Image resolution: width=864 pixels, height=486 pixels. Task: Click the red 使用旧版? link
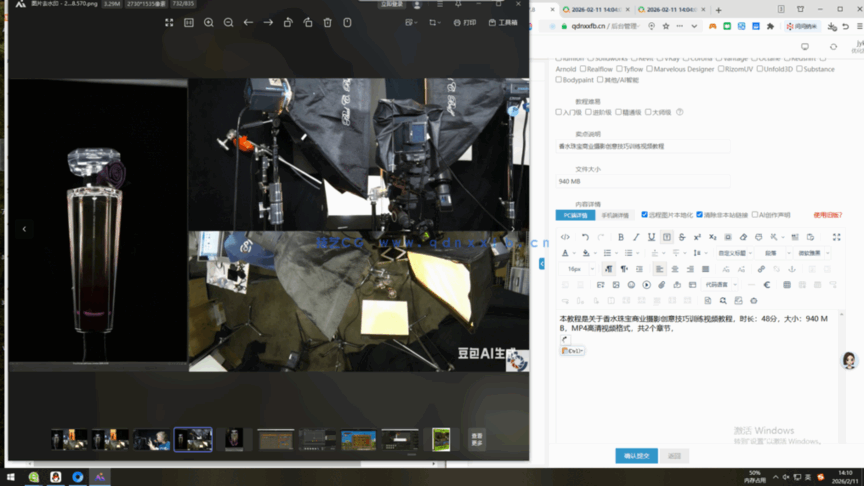[828, 215]
